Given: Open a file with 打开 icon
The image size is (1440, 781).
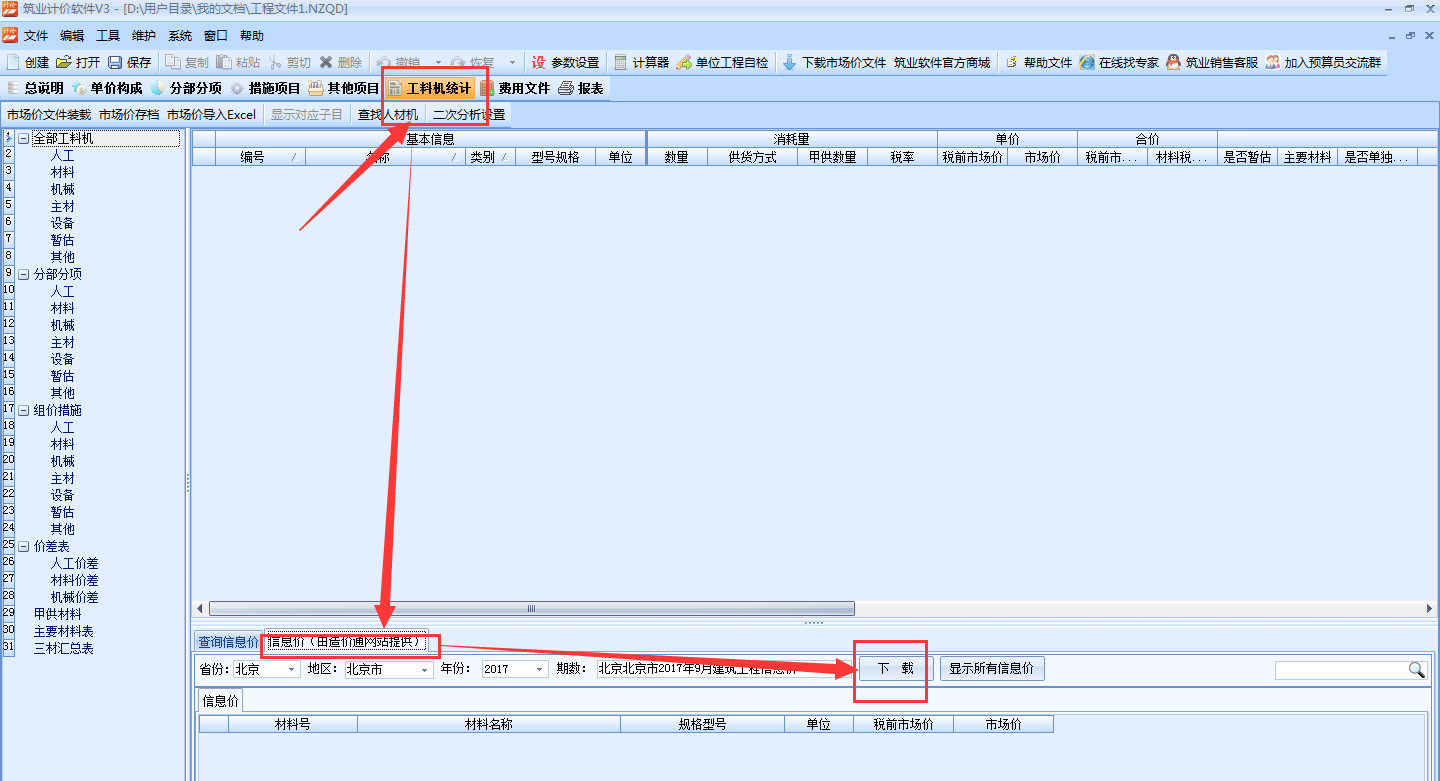Looking at the screenshot, I should pyautogui.click(x=64, y=62).
